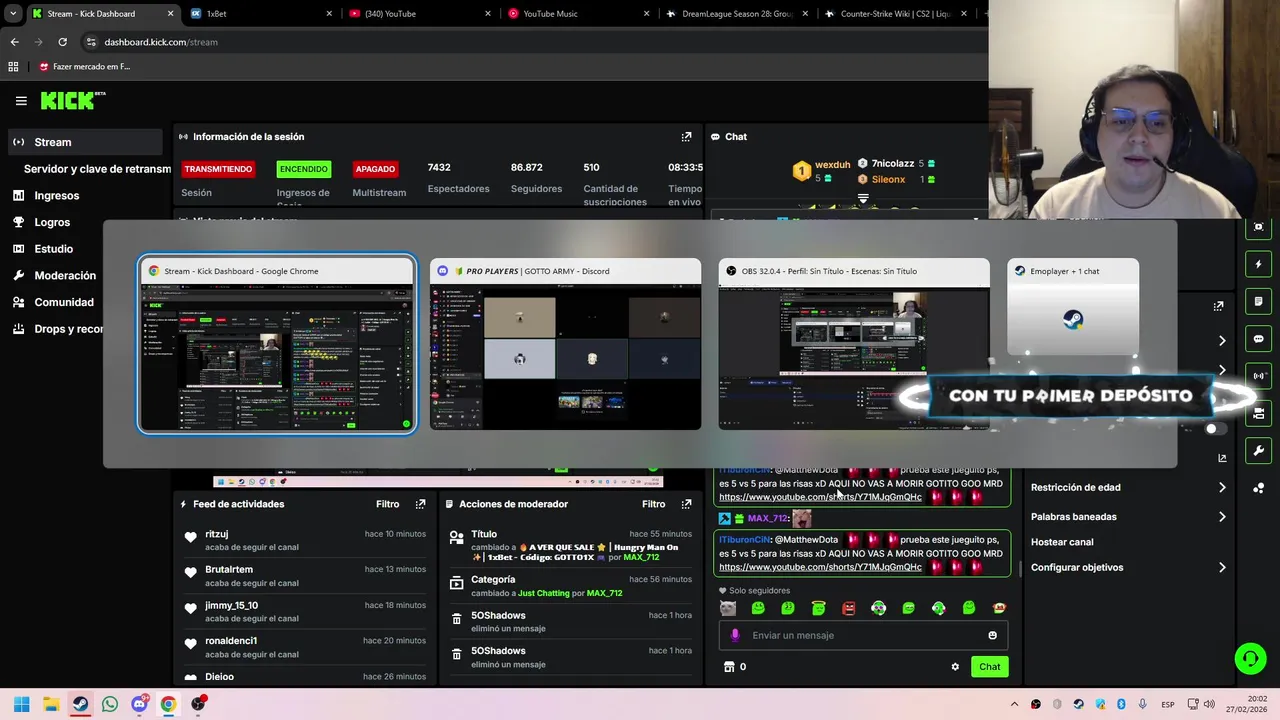Image resolution: width=1280 pixels, height=720 pixels.
Task: Open File Explorer from taskbar
Action: [x=51, y=704]
